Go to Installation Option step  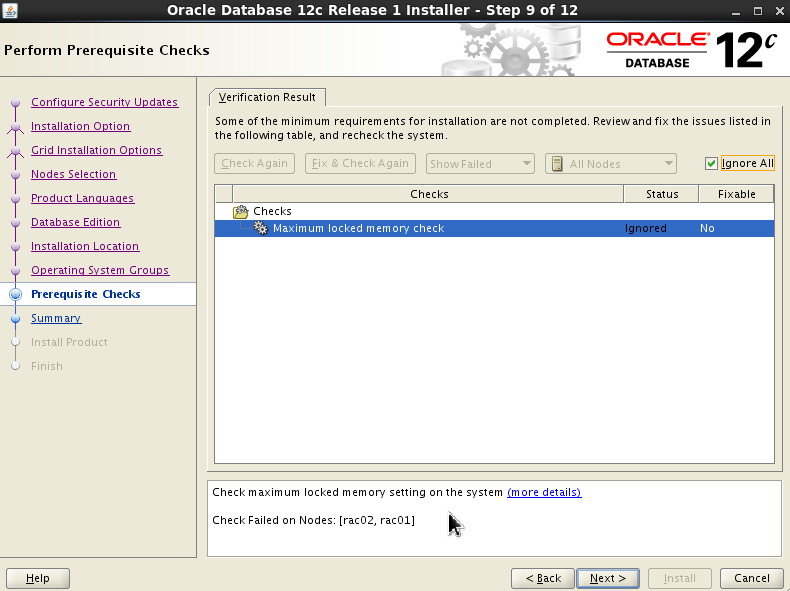[81, 126]
